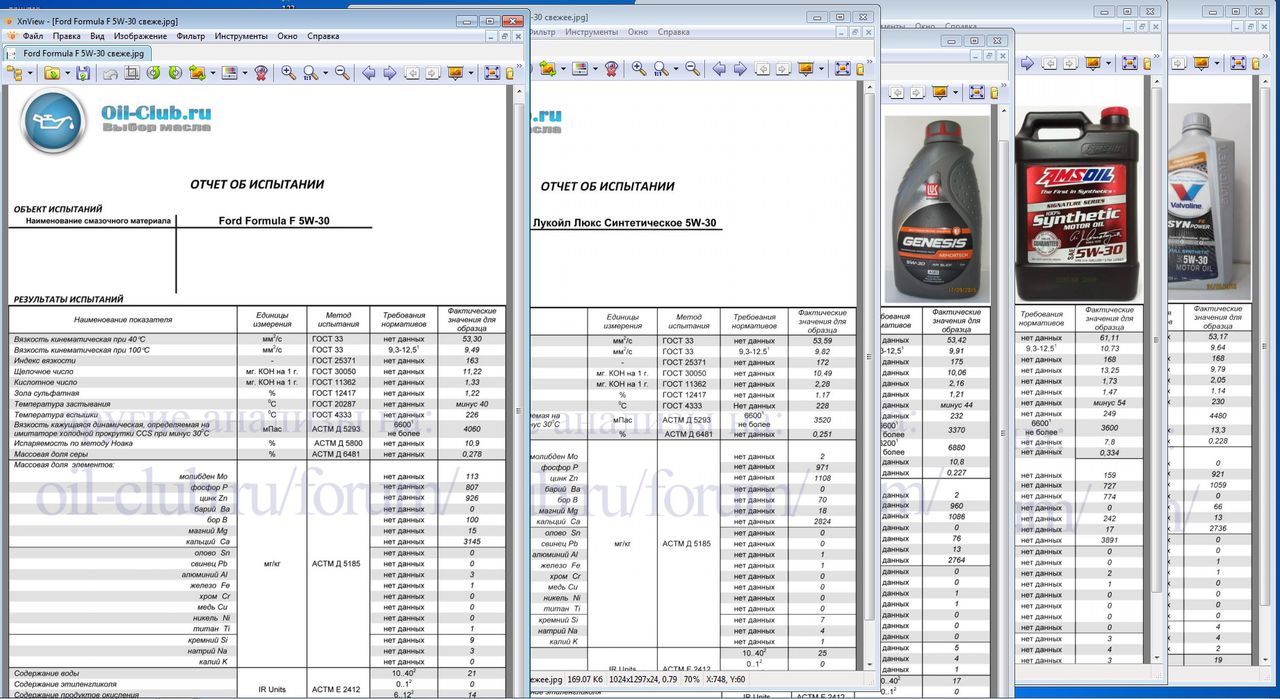Slideshow icon in the Лукойл Люкс window
Viewport: 1280px width, 699px height.
[x=805, y=69]
